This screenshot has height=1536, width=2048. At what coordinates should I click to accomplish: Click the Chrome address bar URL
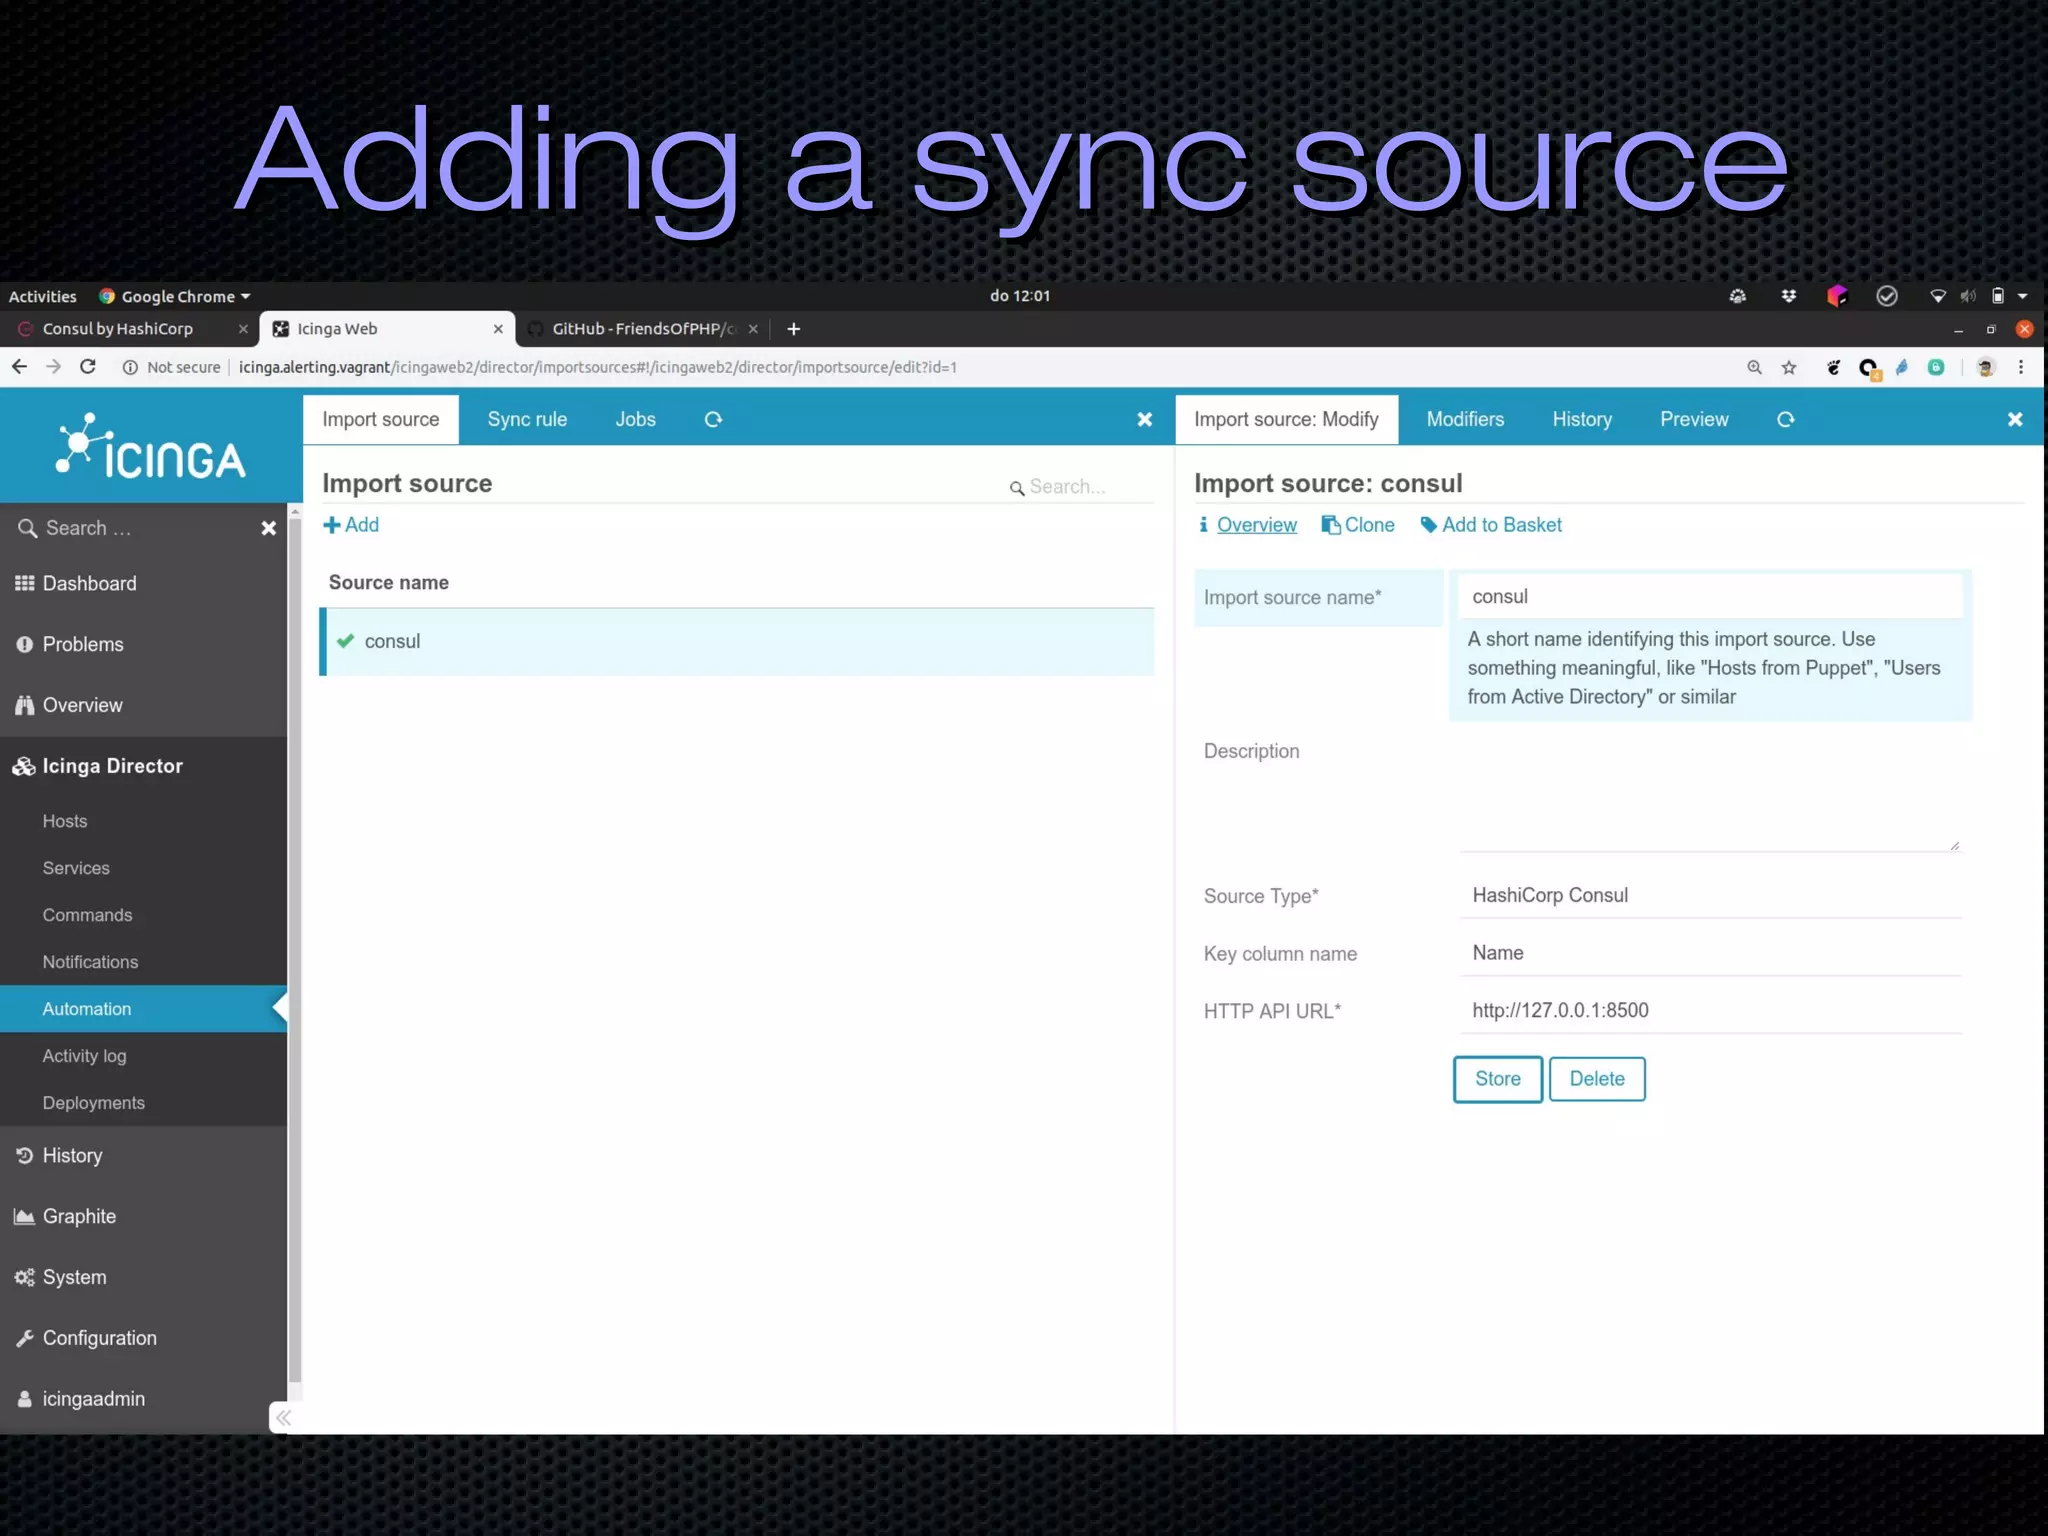click(597, 367)
